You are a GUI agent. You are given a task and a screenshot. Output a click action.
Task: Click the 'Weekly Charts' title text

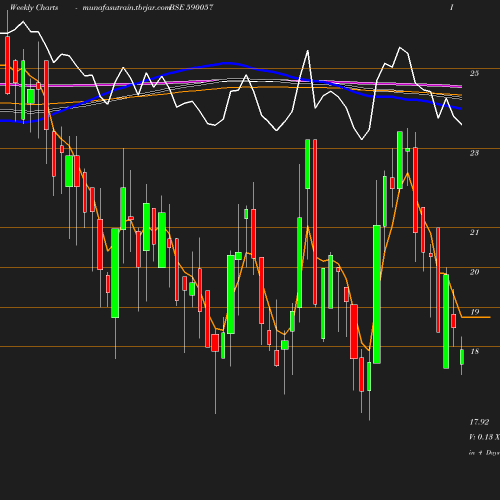coord(34,8)
